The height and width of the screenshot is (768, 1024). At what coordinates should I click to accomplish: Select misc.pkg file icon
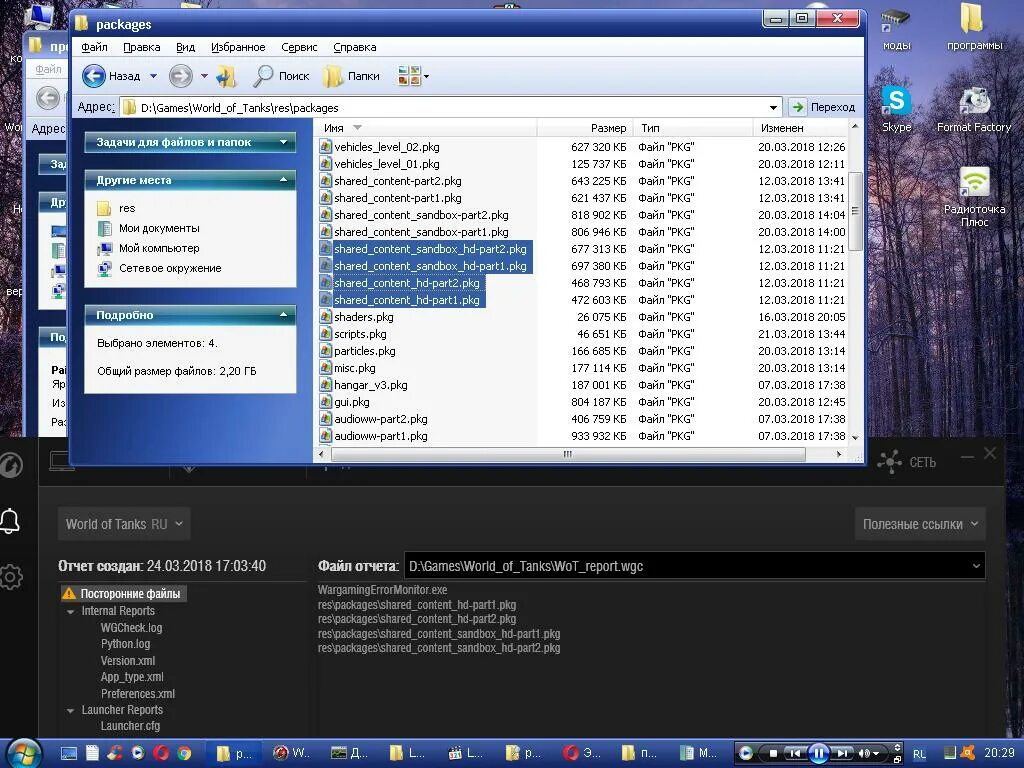pyautogui.click(x=325, y=368)
